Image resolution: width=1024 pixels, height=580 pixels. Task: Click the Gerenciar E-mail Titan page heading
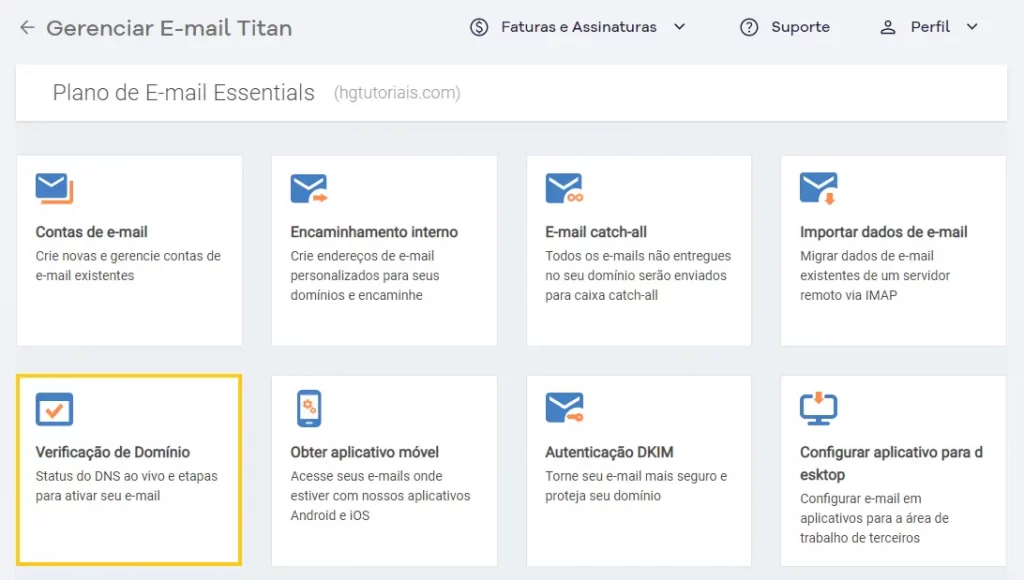(x=169, y=28)
